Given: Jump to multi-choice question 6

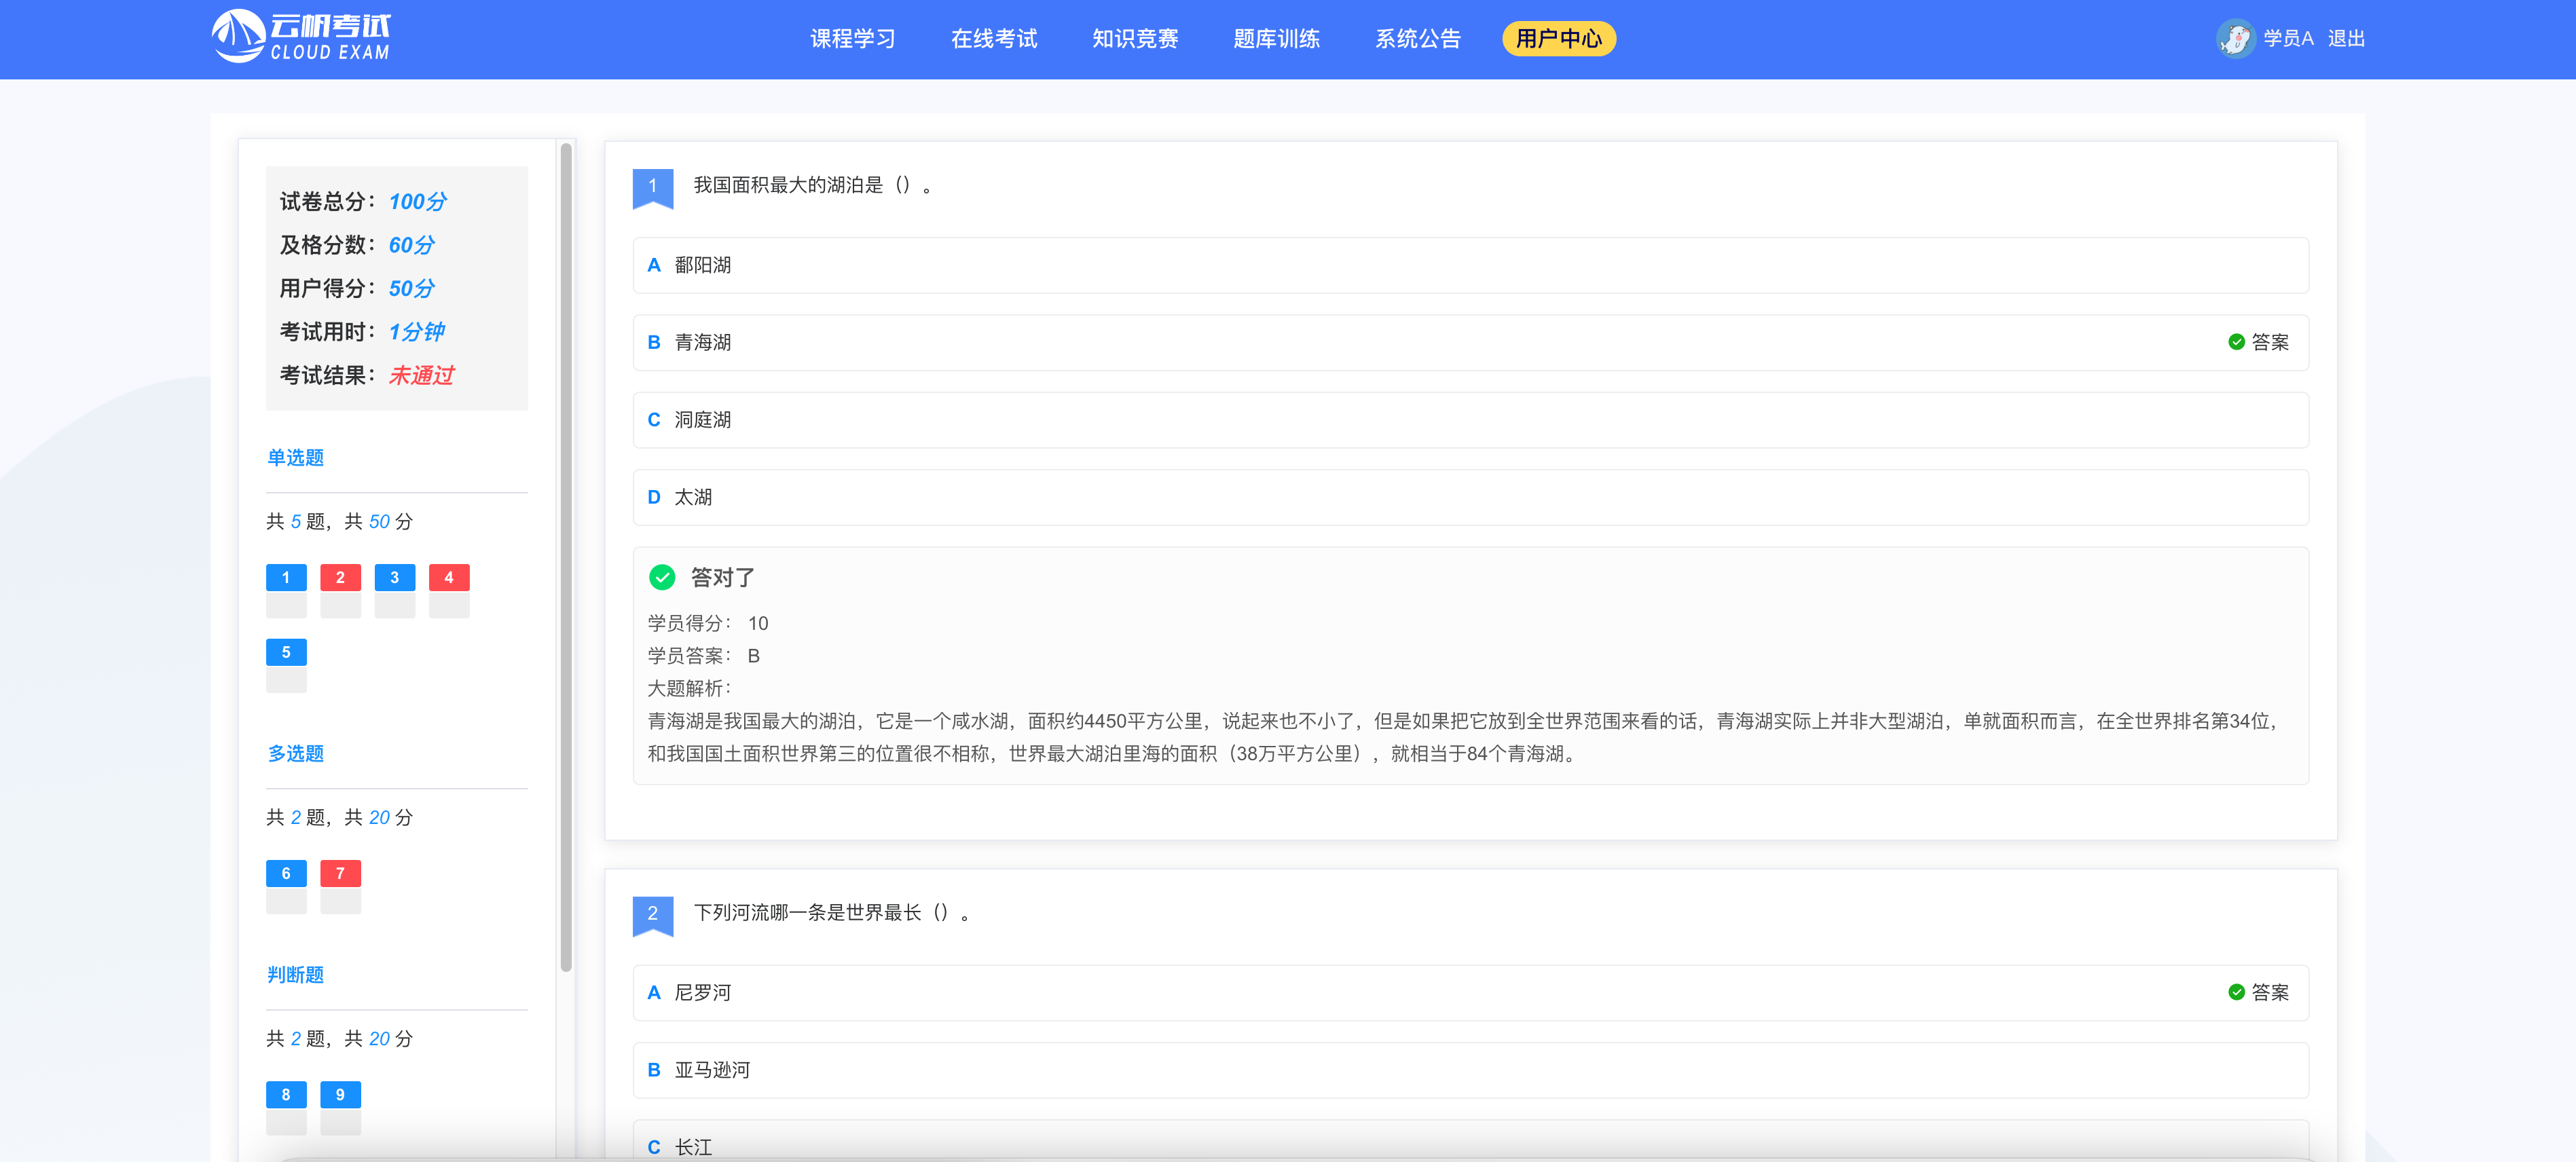Looking at the screenshot, I should click(x=286, y=873).
